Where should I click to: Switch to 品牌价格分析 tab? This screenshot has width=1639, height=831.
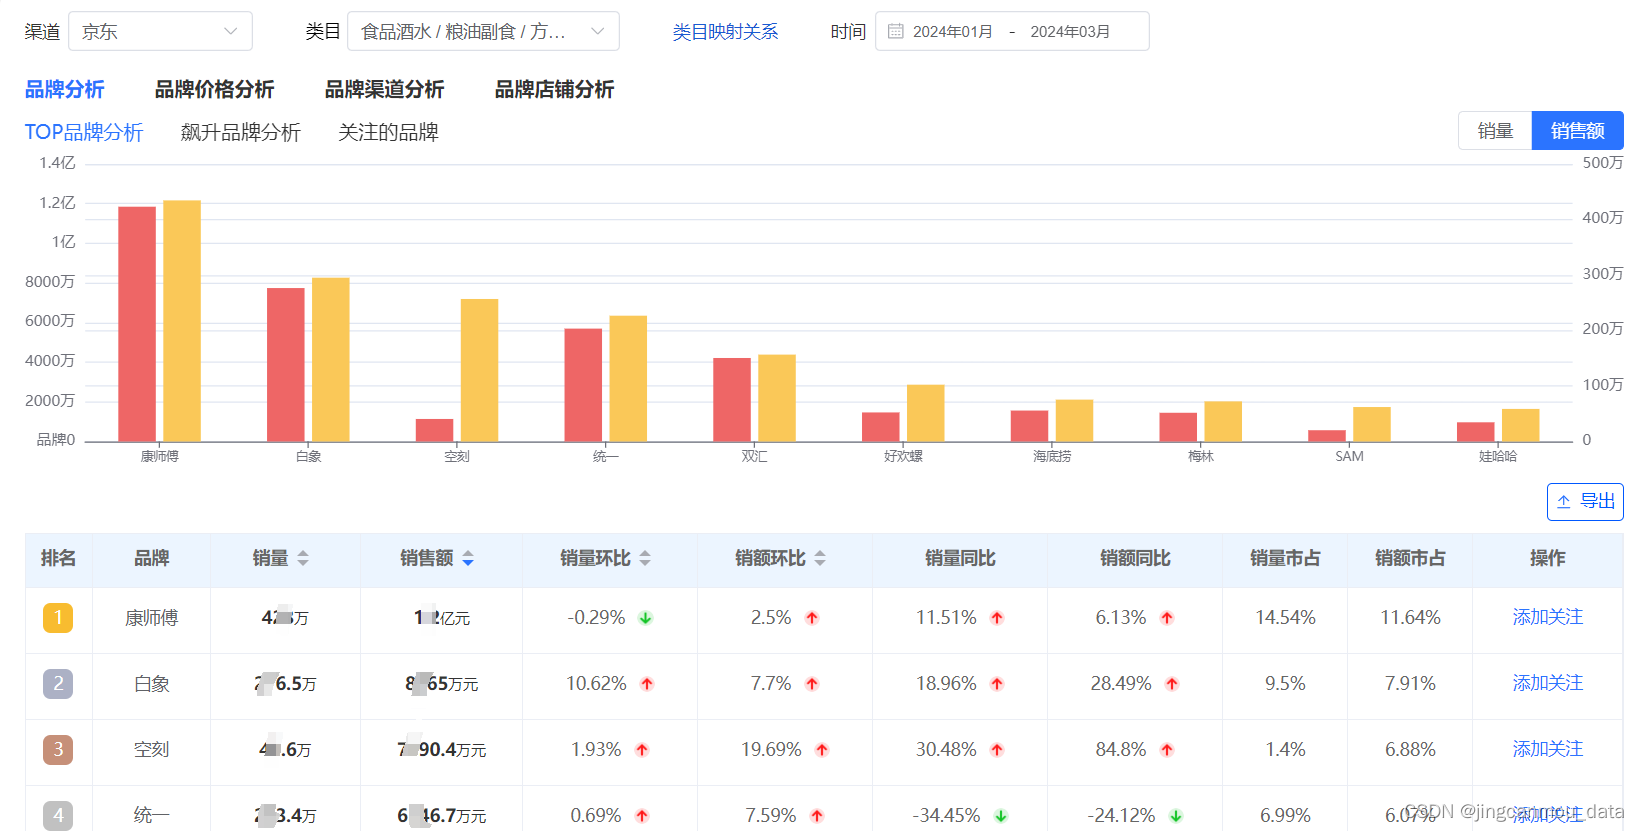tap(214, 89)
